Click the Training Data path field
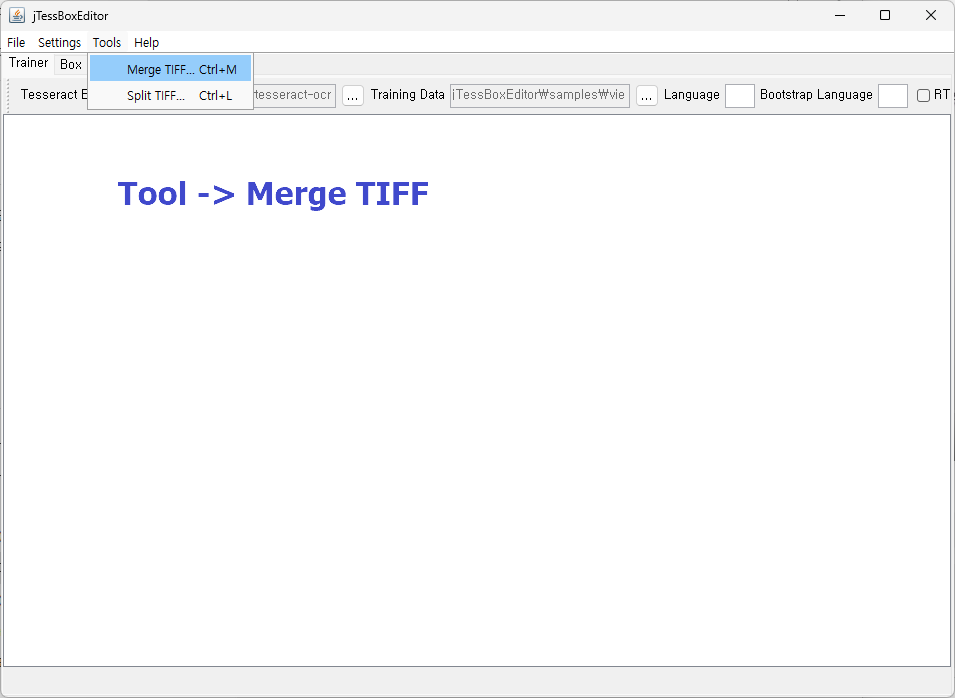The image size is (955, 698). [x=540, y=96]
